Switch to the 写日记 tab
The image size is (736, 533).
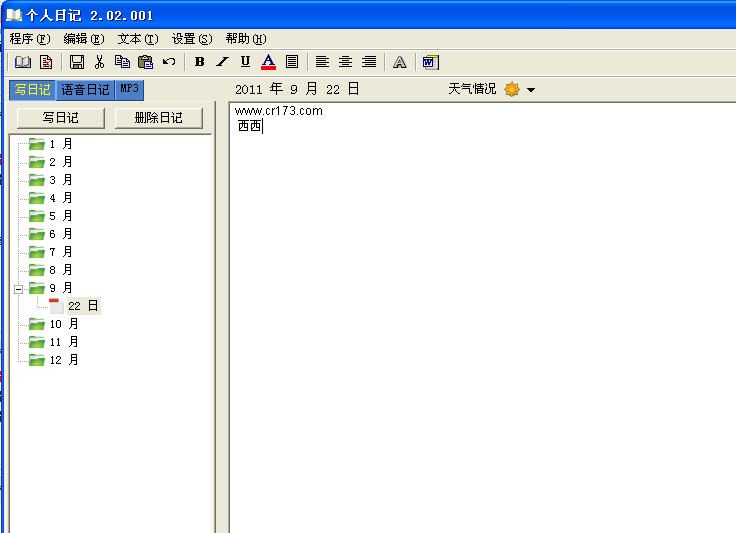click(32, 90)
